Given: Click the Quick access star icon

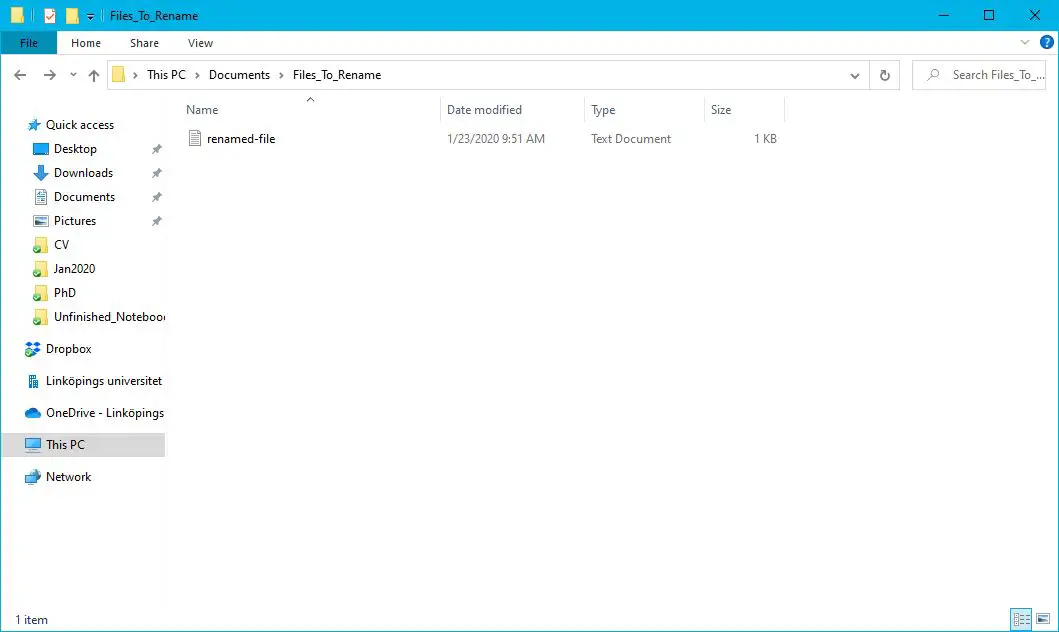Looking at the screenshot, I should (x=34, y=125).
